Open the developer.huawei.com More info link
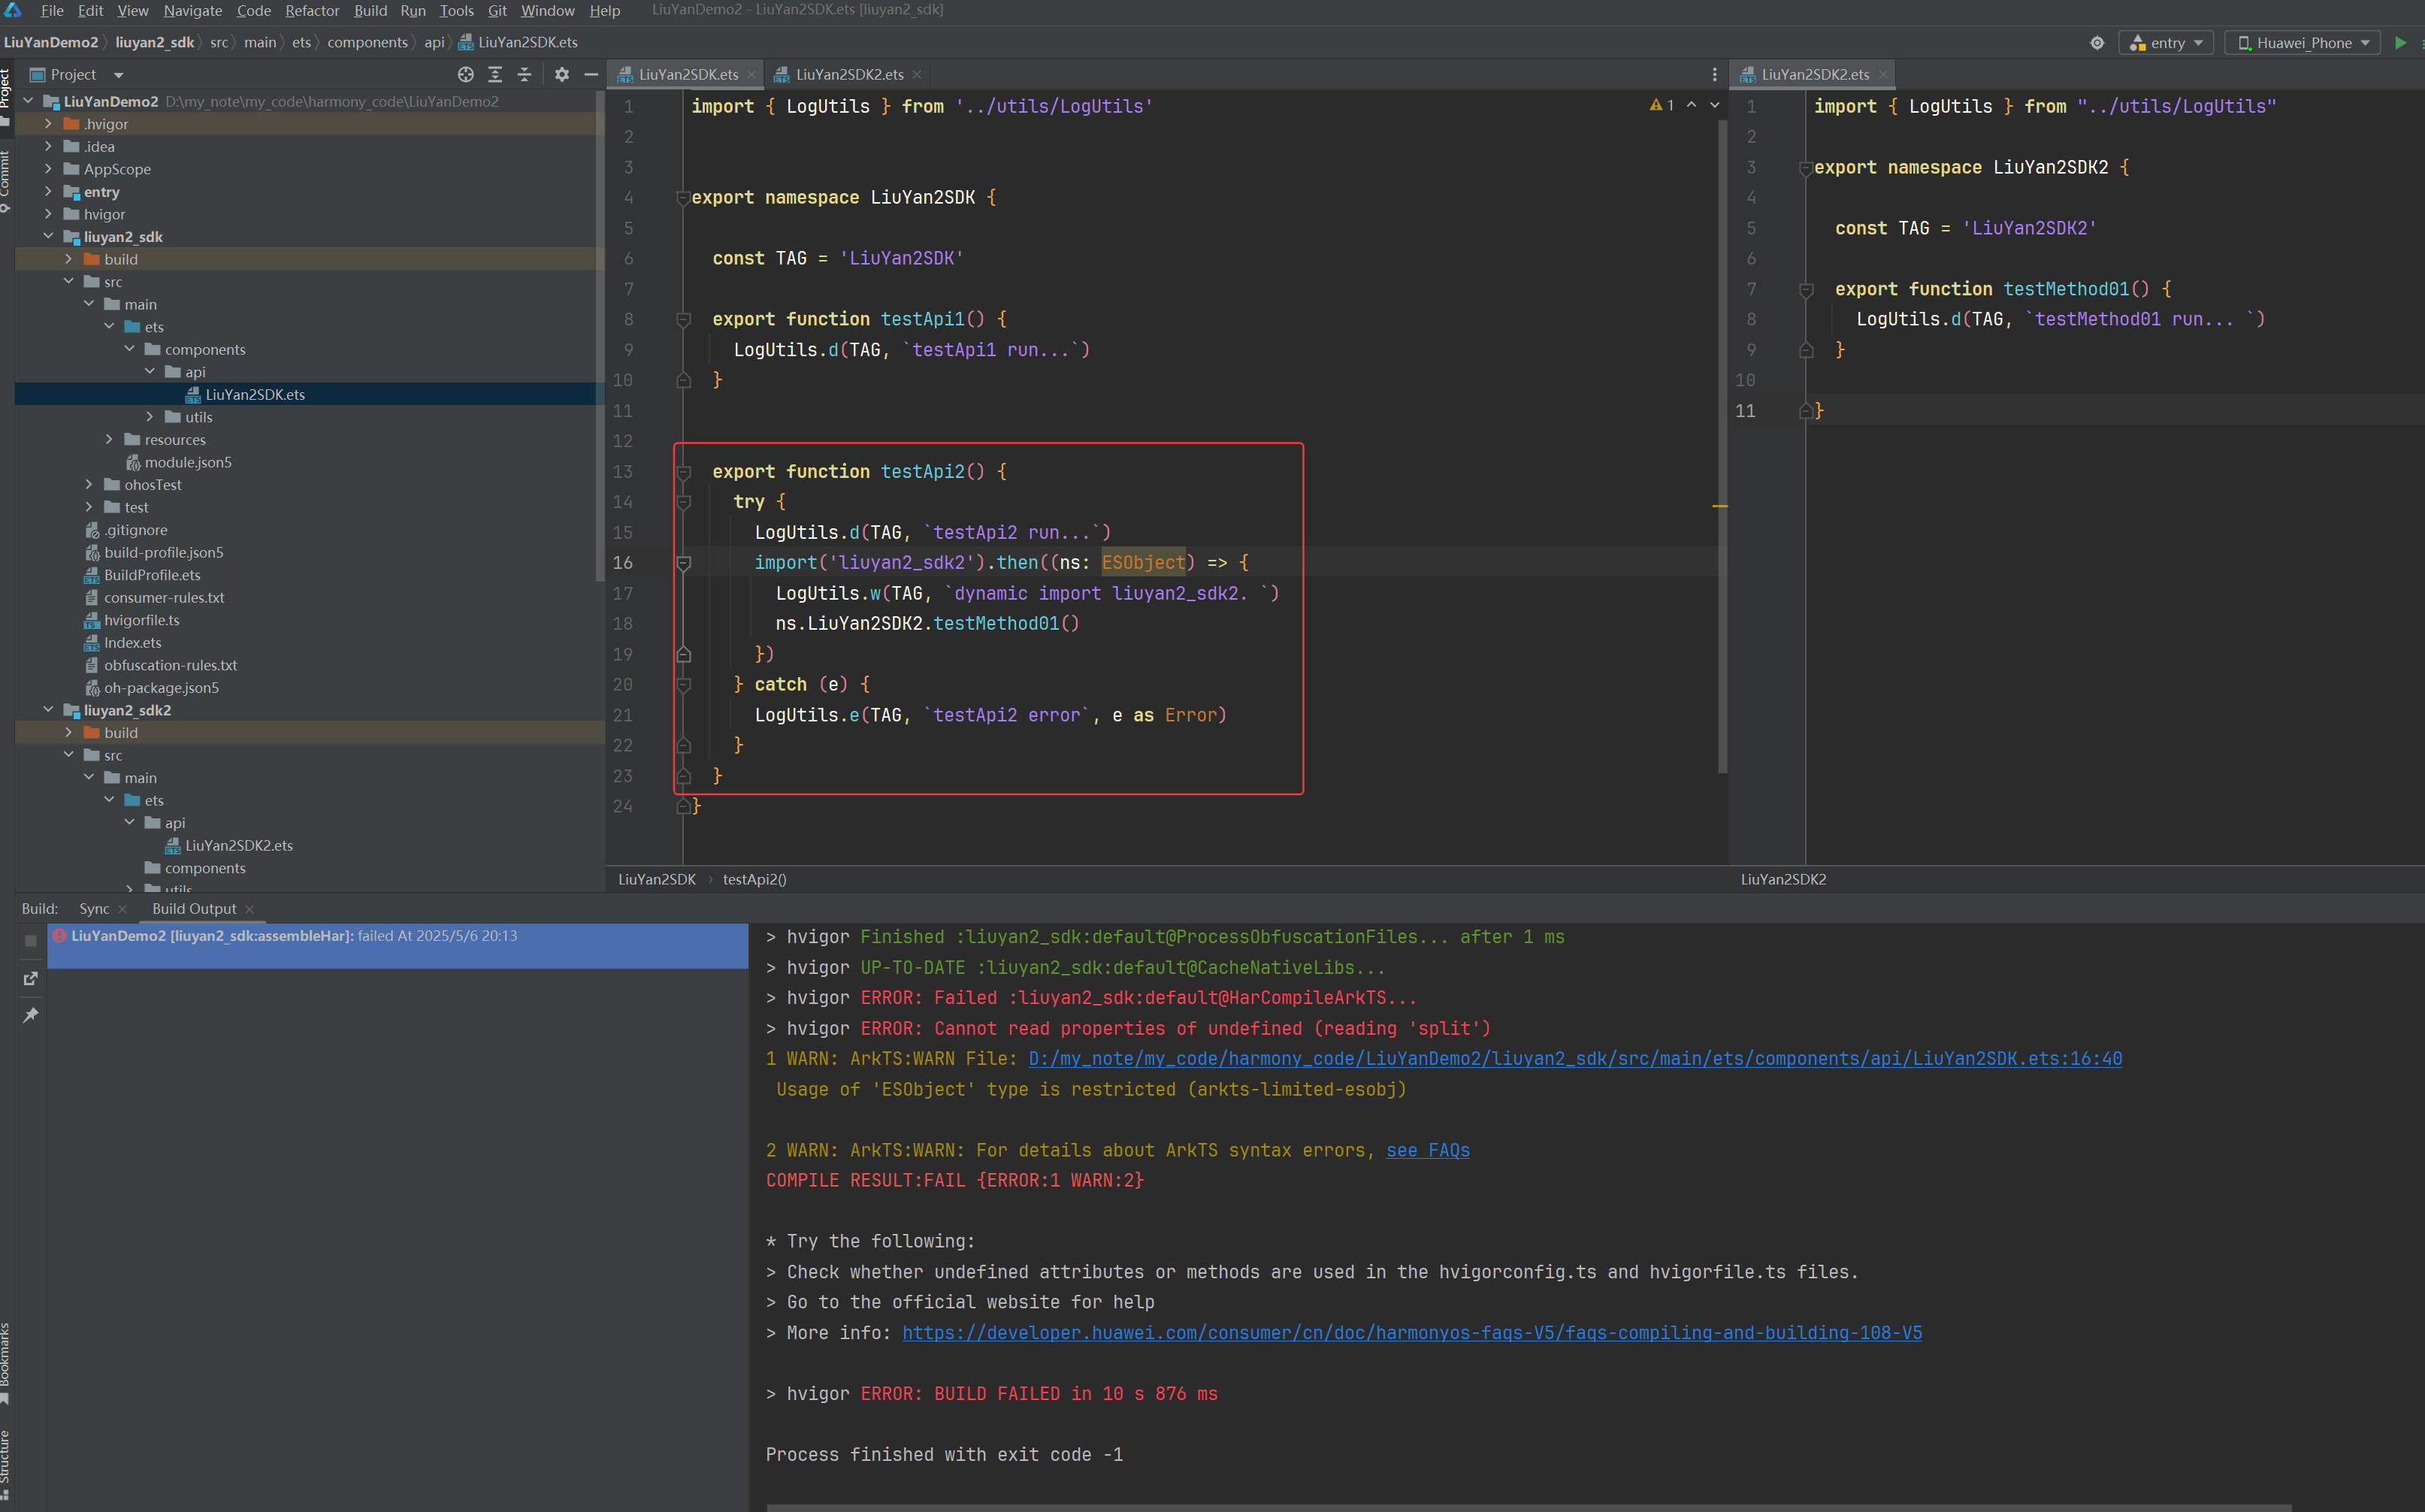The image size is (2425, 1512). point(1411,1333)
